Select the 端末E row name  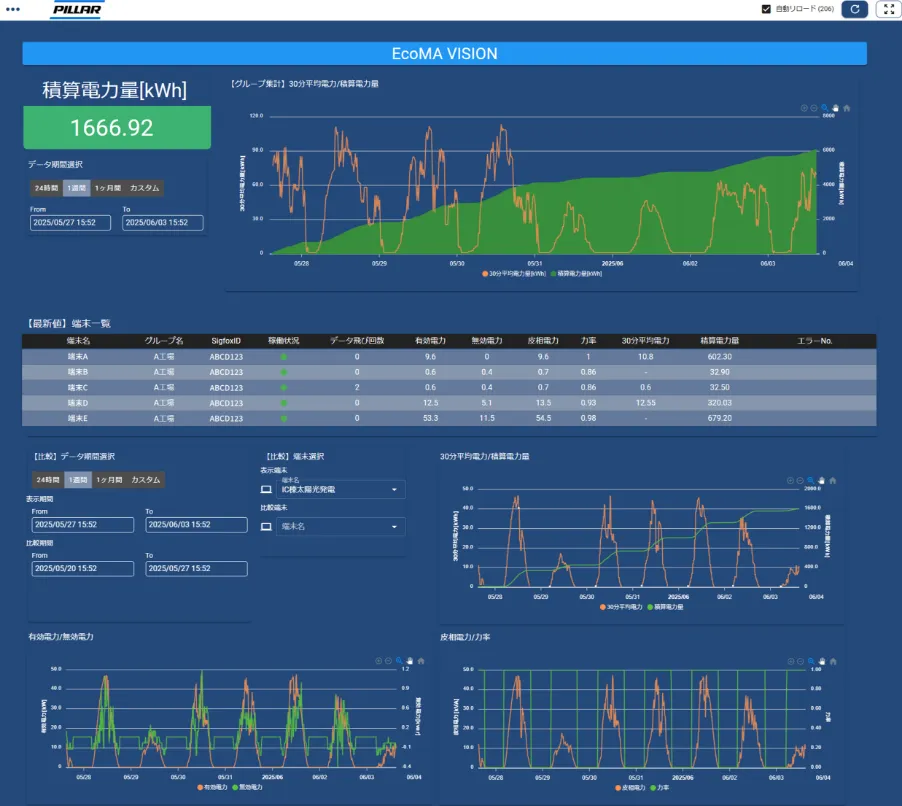(78, 418)
